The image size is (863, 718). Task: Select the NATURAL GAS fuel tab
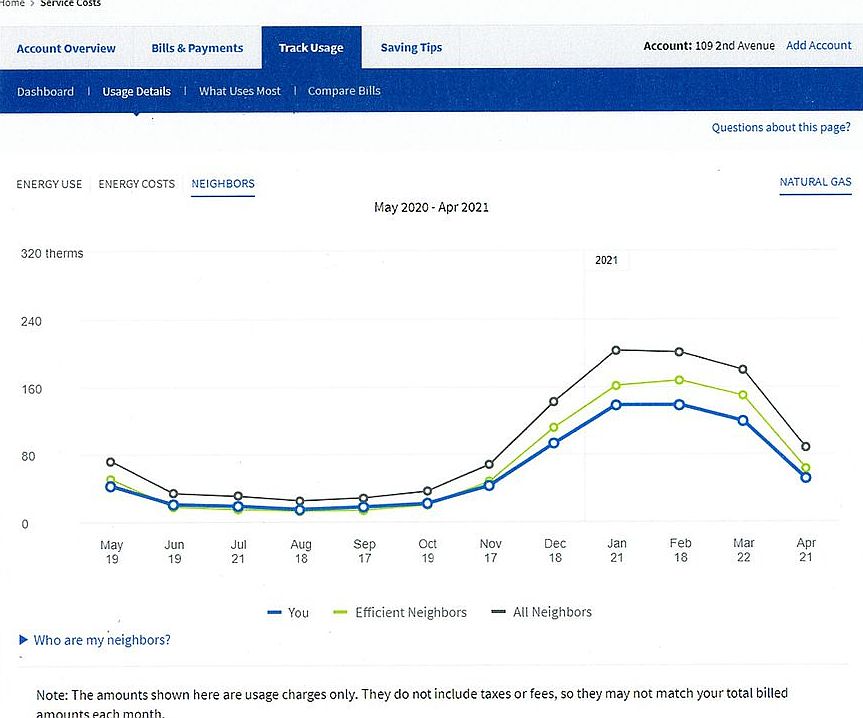coord(815,182)
